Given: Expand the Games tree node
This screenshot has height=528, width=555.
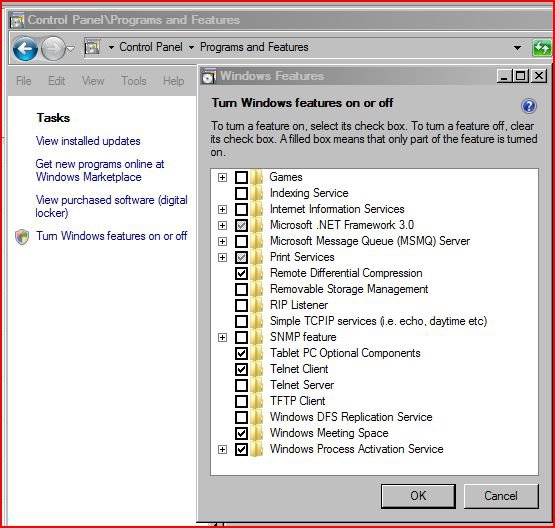Looking at the screenshot, I should 222,177.
